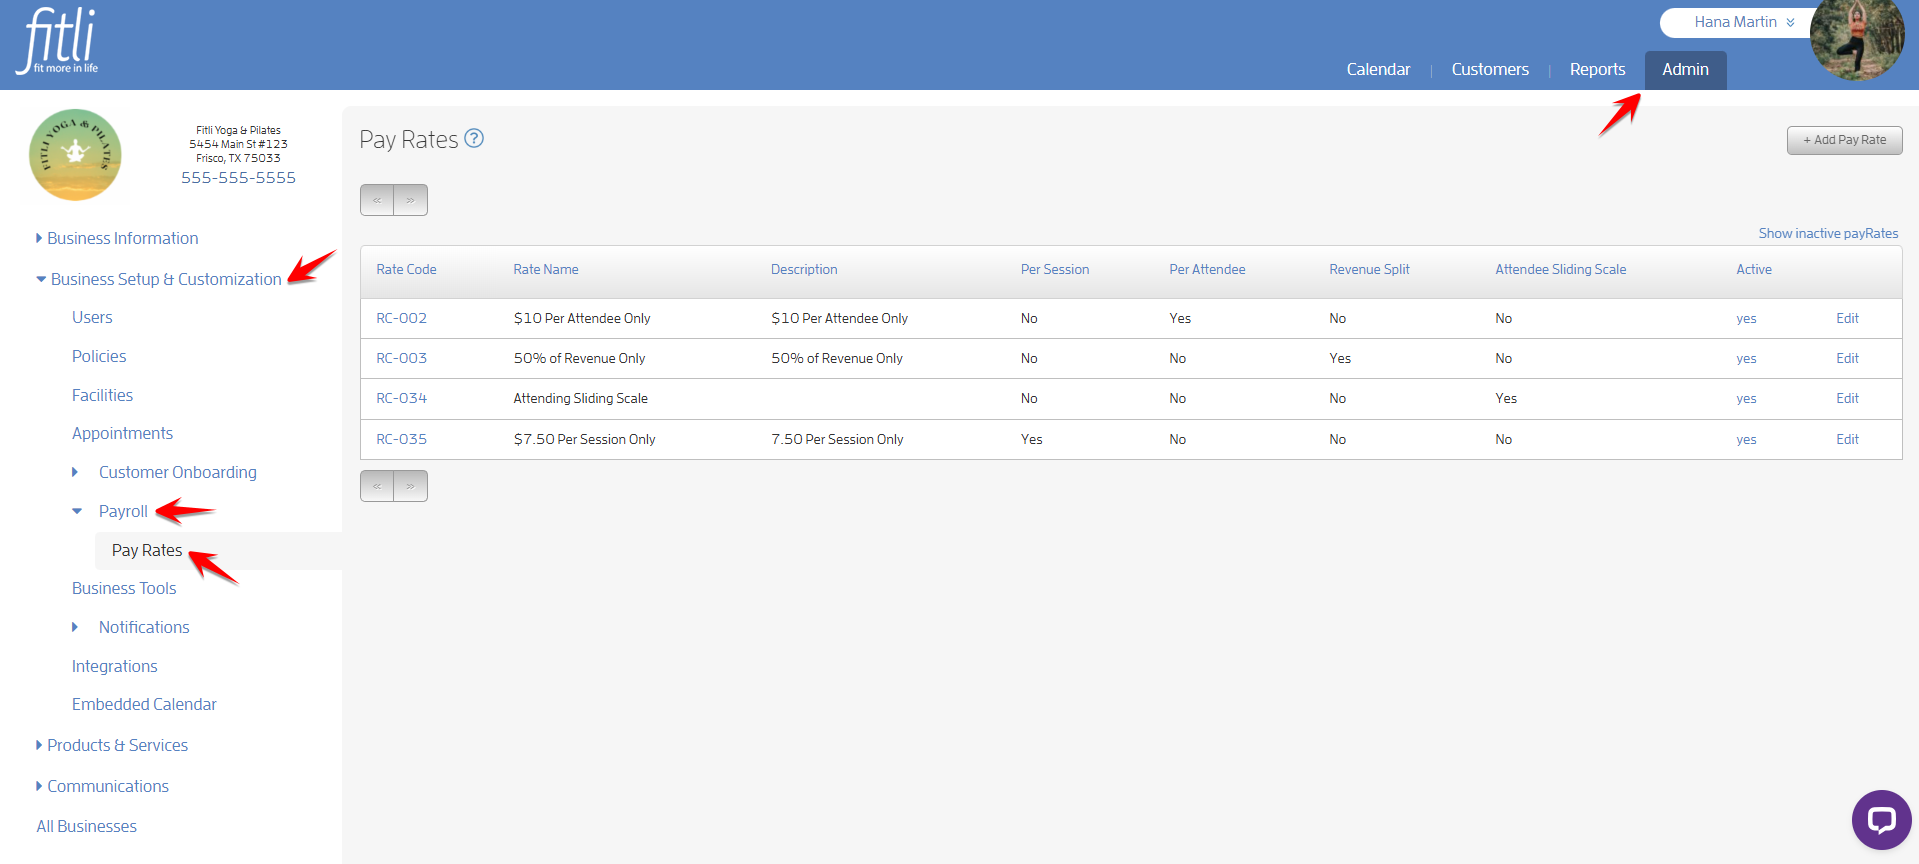Toggle active 'yes' for RC-002
The height and width of the screenshot is (864, 1919).
pos(1746,318)
